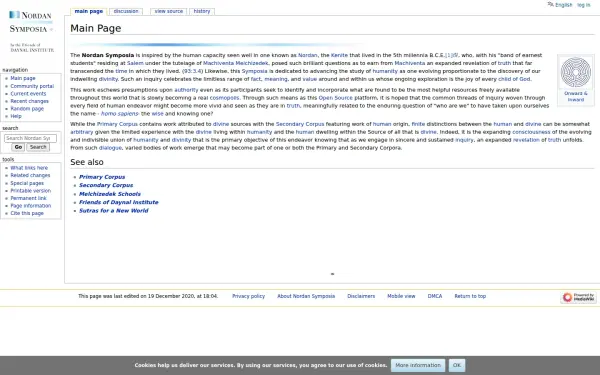Switch to the discussion tab

click(126, 11)
